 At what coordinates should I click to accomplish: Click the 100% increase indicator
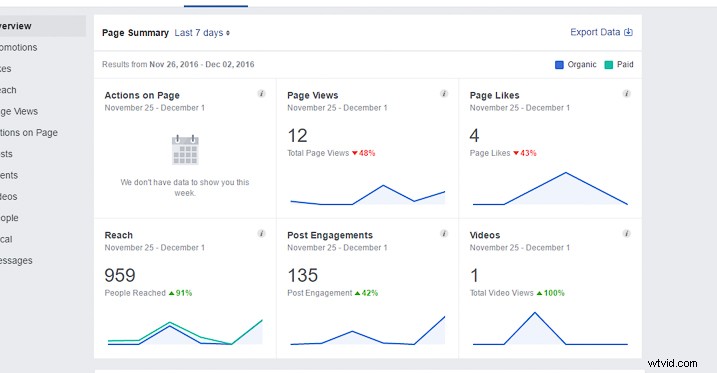[551, 293]
